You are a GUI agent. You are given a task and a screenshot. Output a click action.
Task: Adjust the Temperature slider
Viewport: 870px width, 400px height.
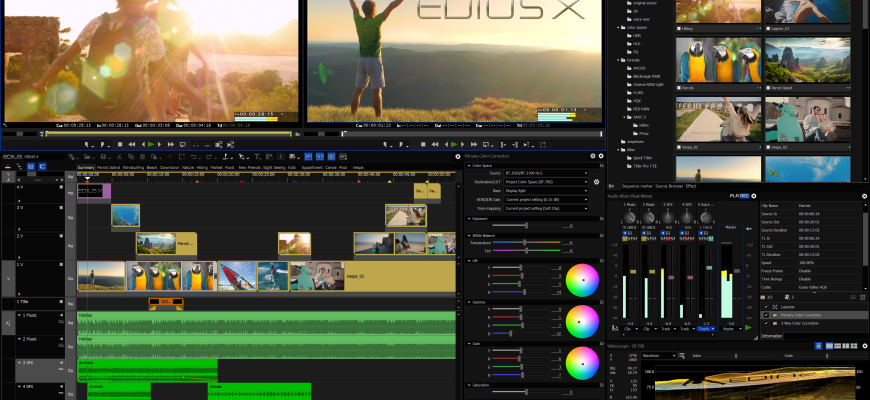pos(525,243)
